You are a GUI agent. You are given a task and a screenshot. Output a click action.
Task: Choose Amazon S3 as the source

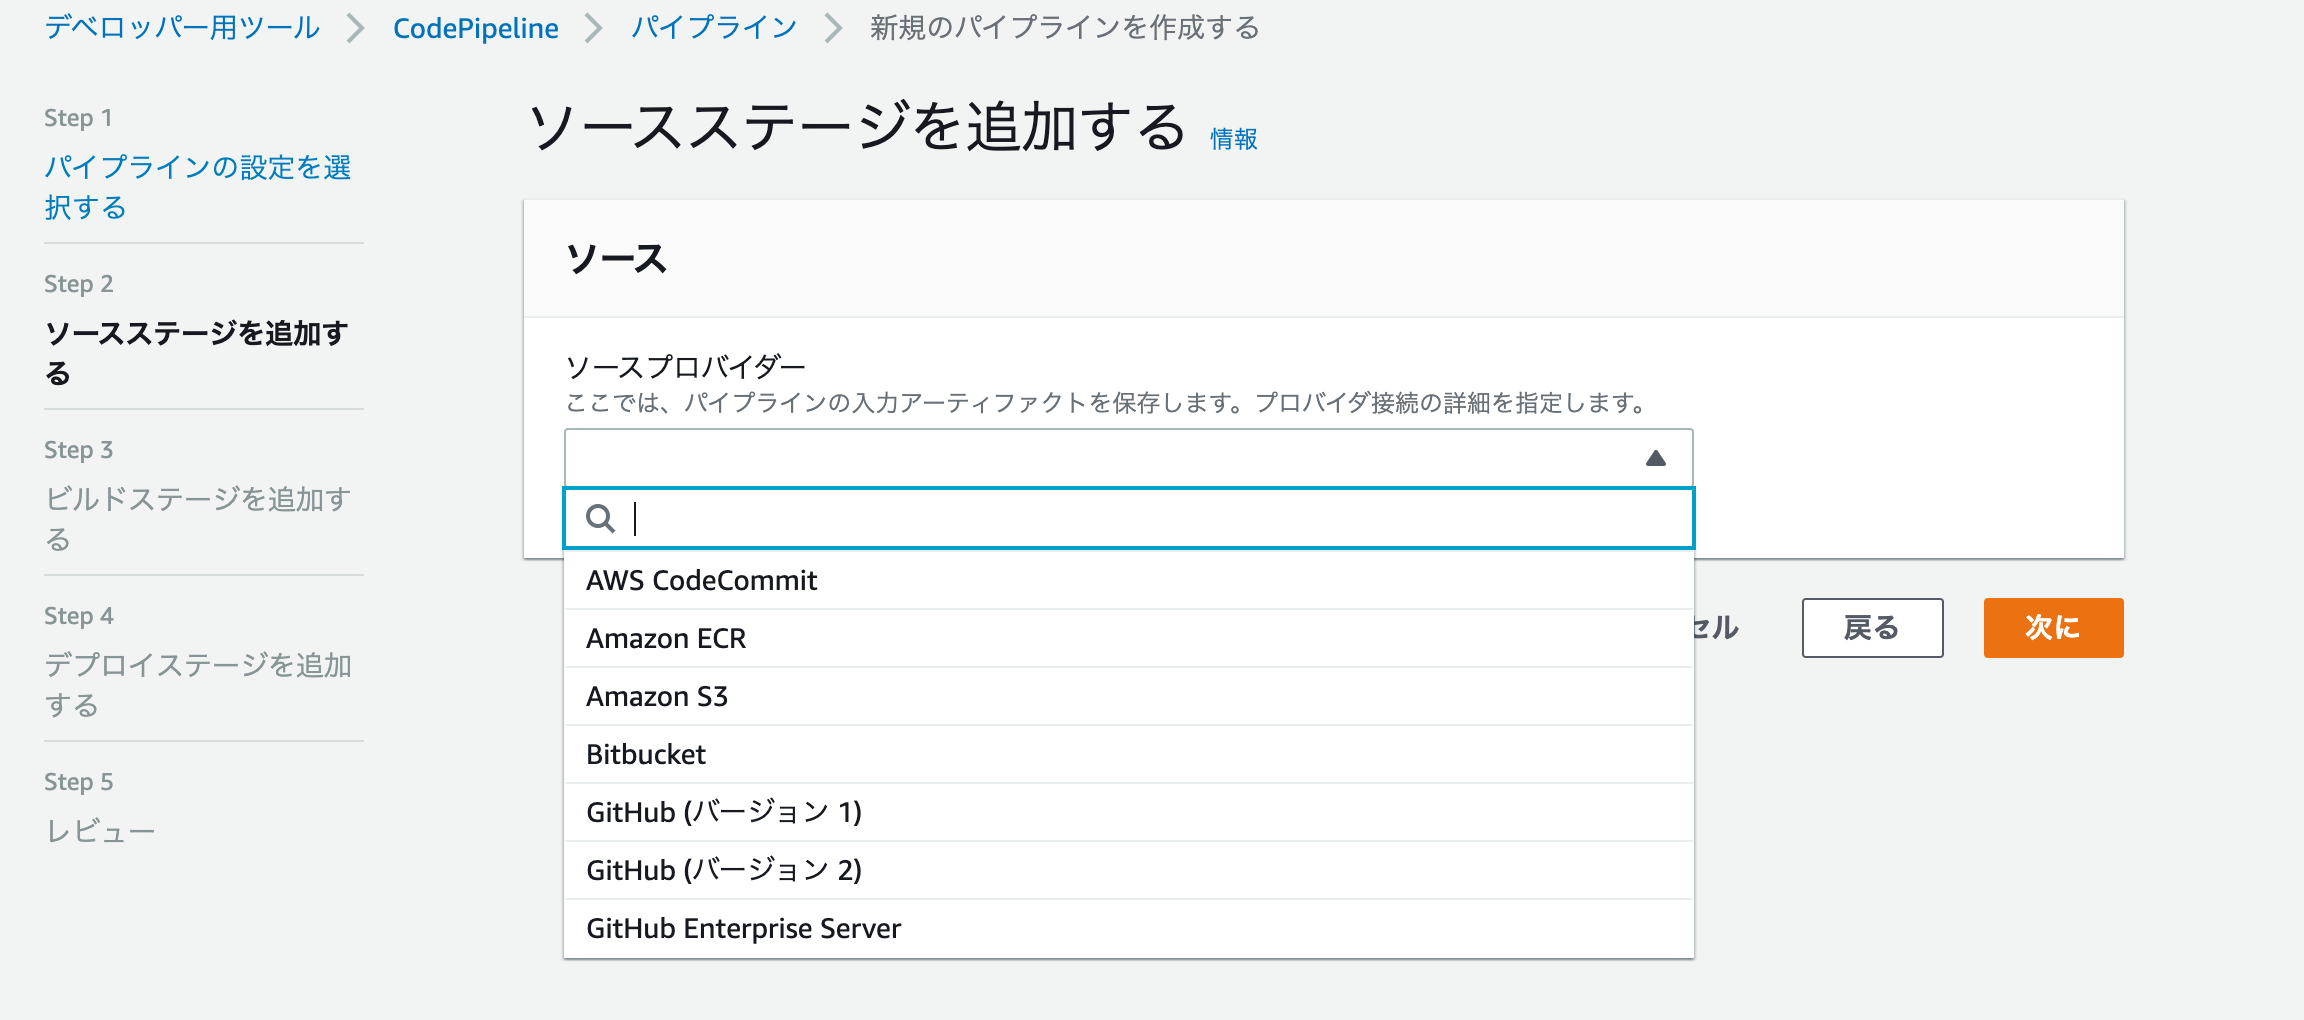pos(659,696)
